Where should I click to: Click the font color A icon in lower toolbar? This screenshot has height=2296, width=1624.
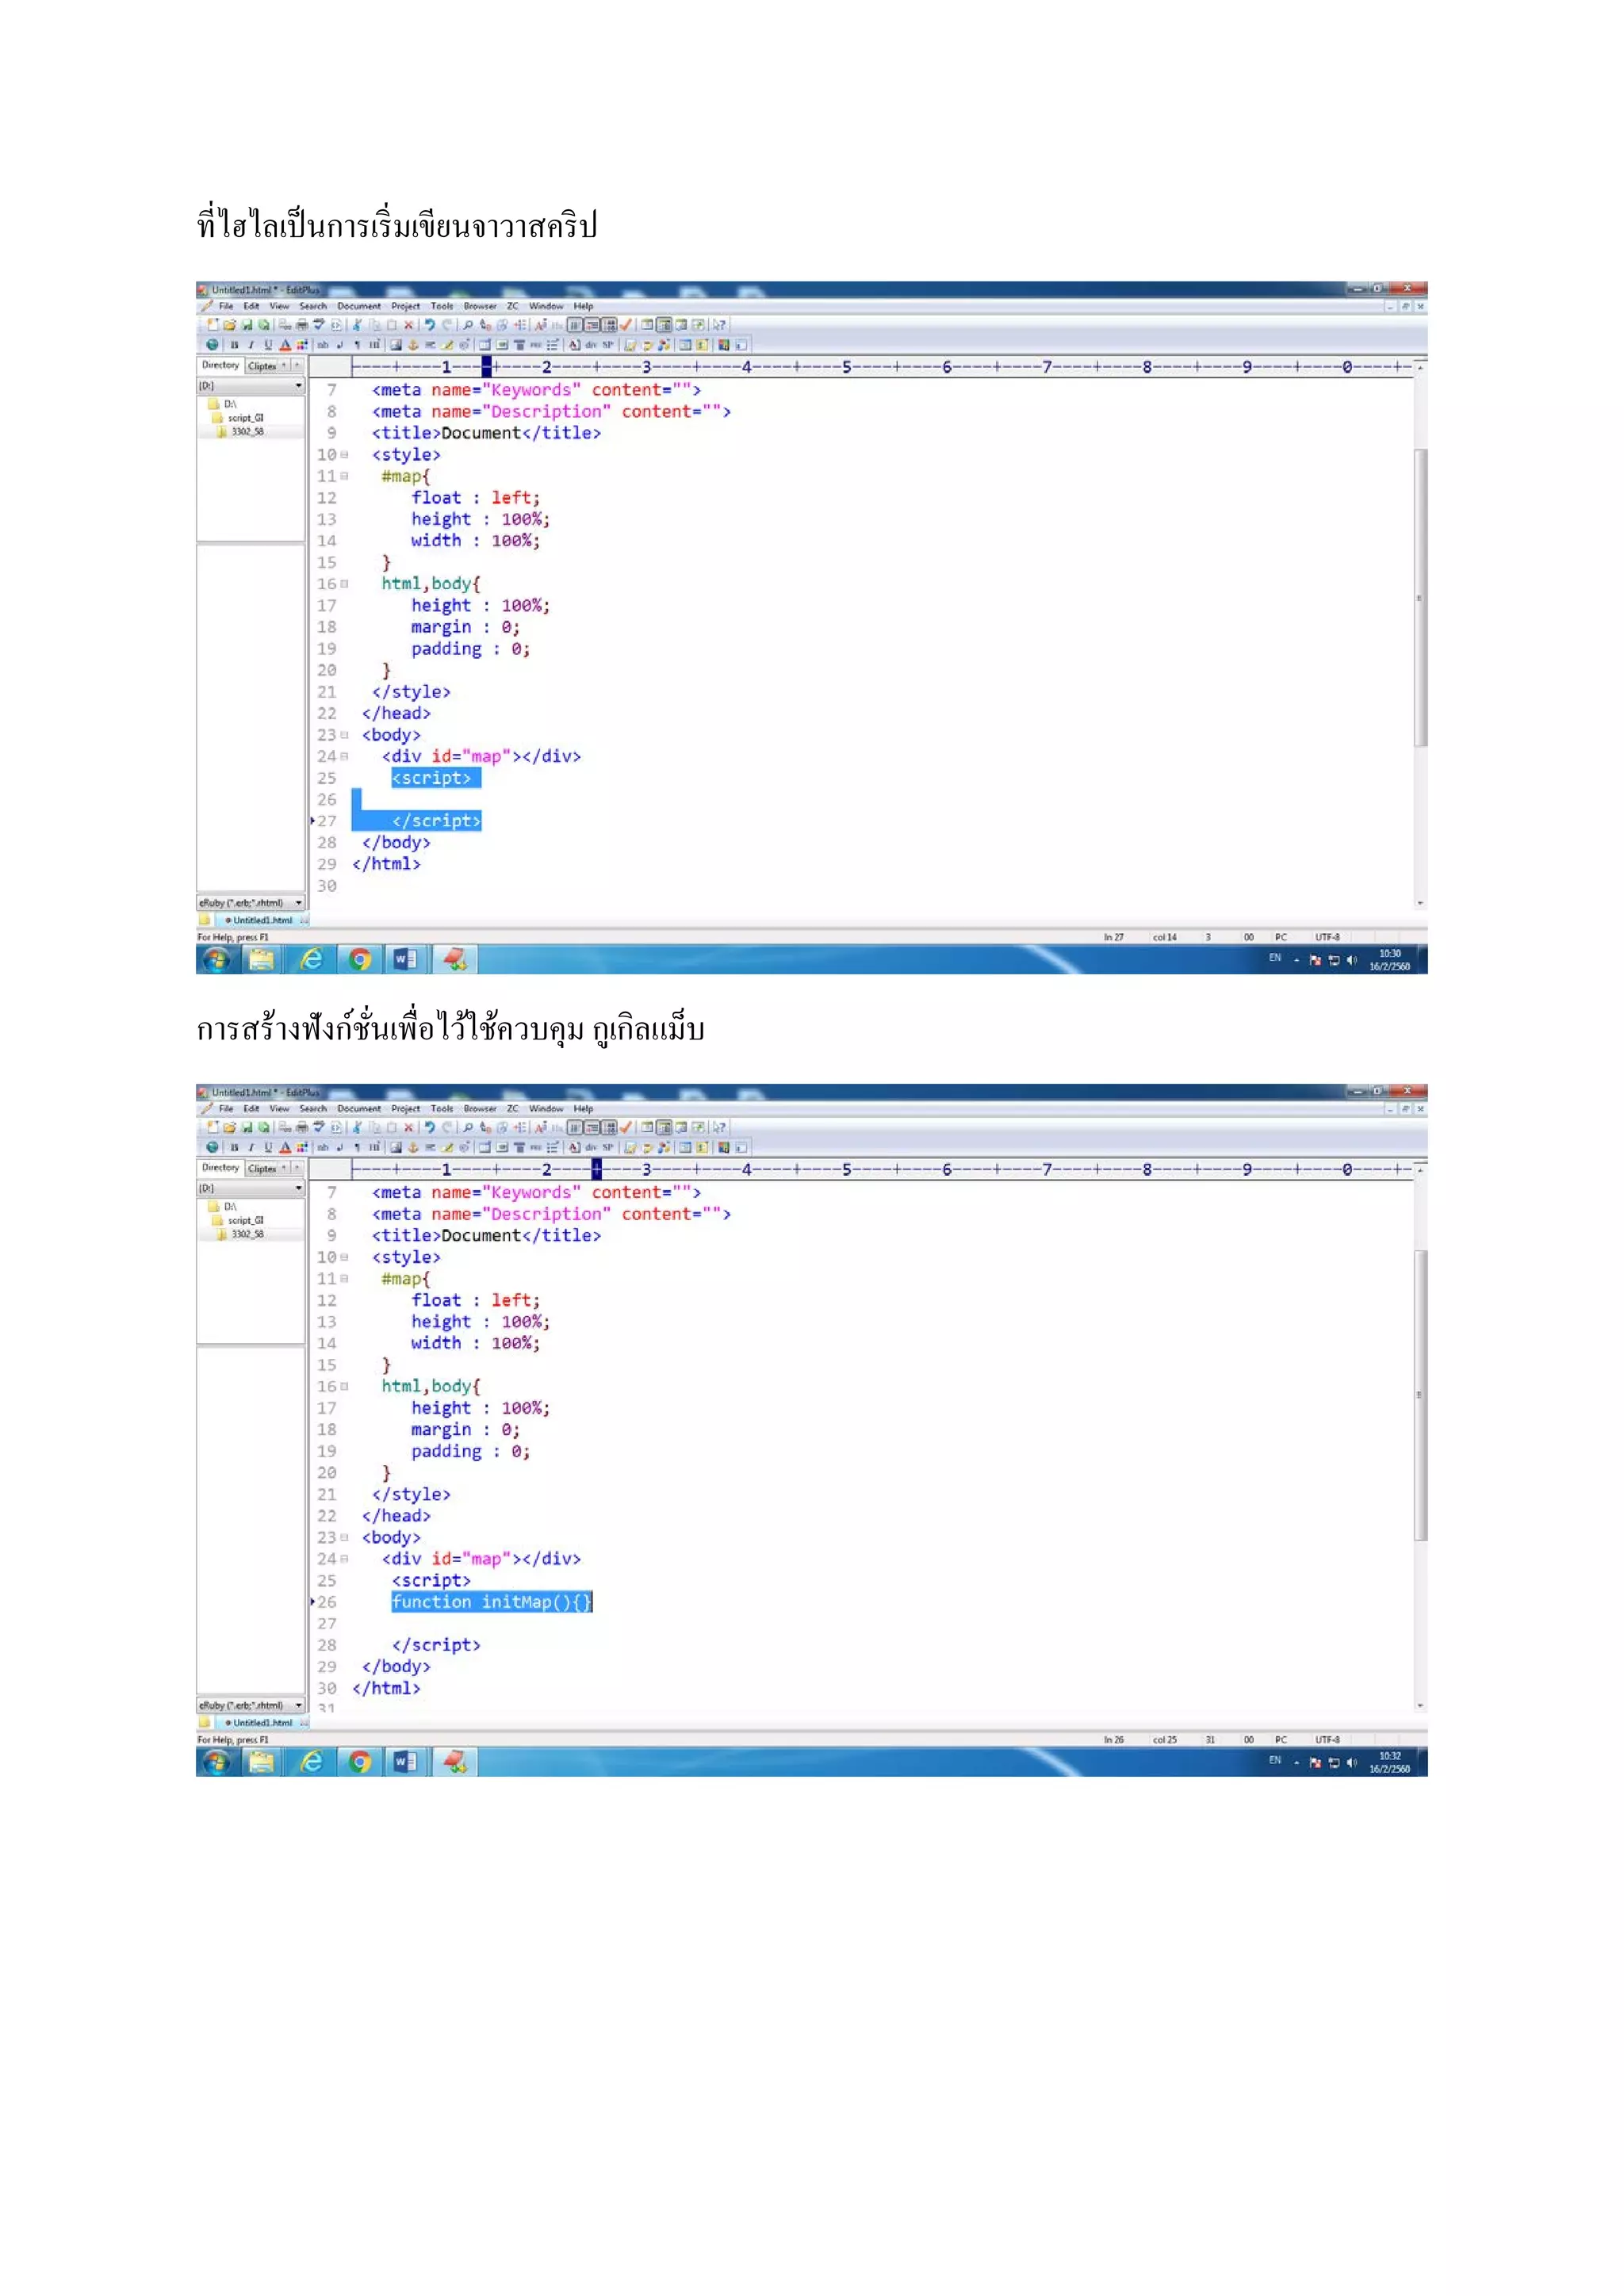[x=285, y=1147]
